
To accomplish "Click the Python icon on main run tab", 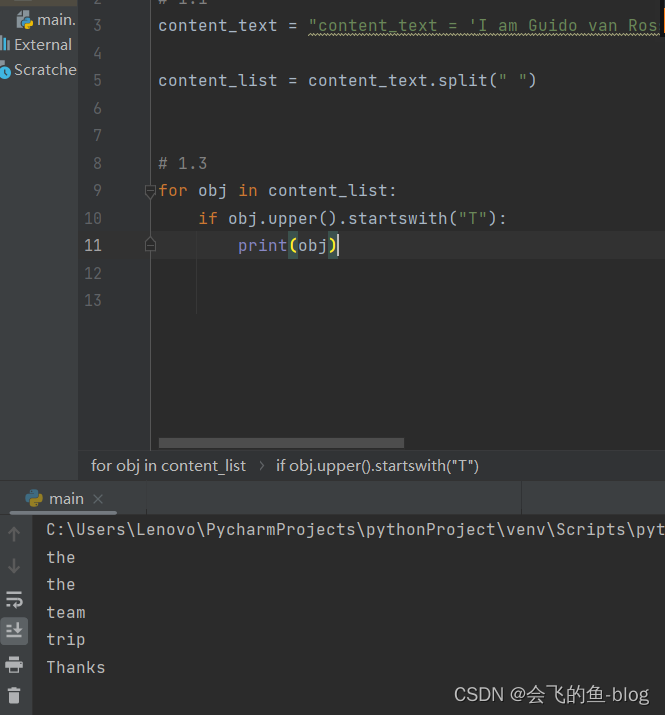I will [x=34, y=498].
